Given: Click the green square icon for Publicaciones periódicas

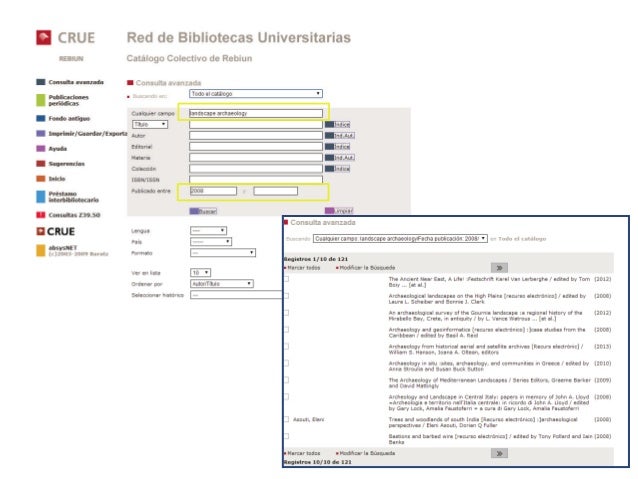Looking at the screenshot, I should click(40, 100).
